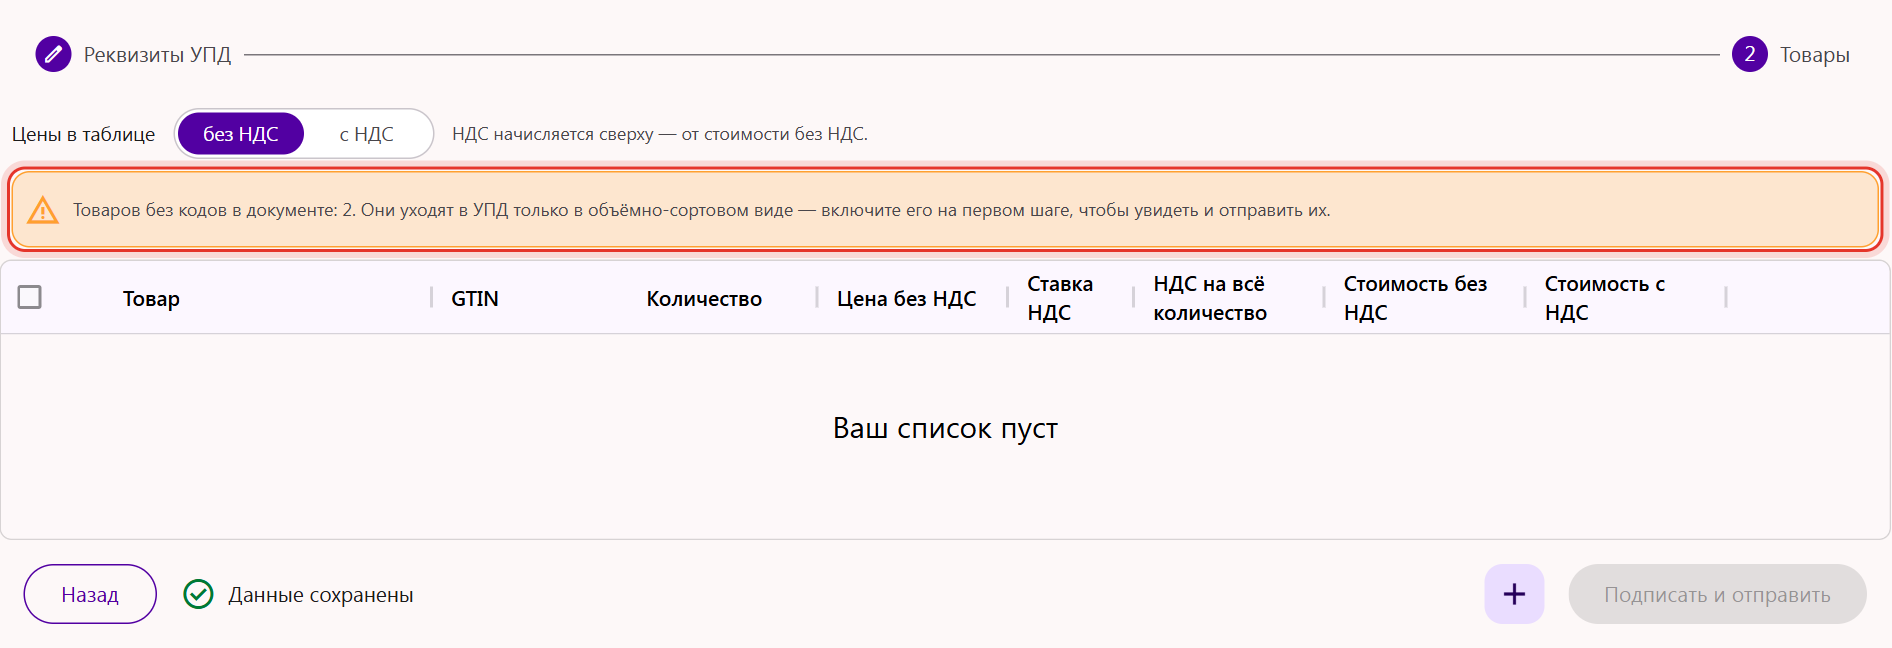Switch prices to с НДС
The width and height of the screenshot is (1892, 648).
pos(366,134)
